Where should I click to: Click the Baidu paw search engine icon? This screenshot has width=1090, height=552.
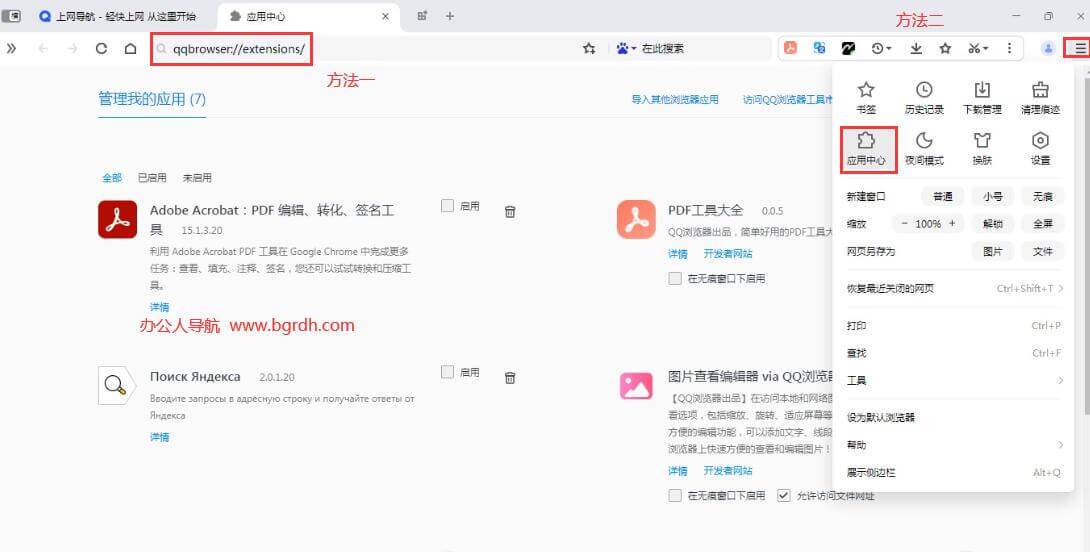coord(622,48)
